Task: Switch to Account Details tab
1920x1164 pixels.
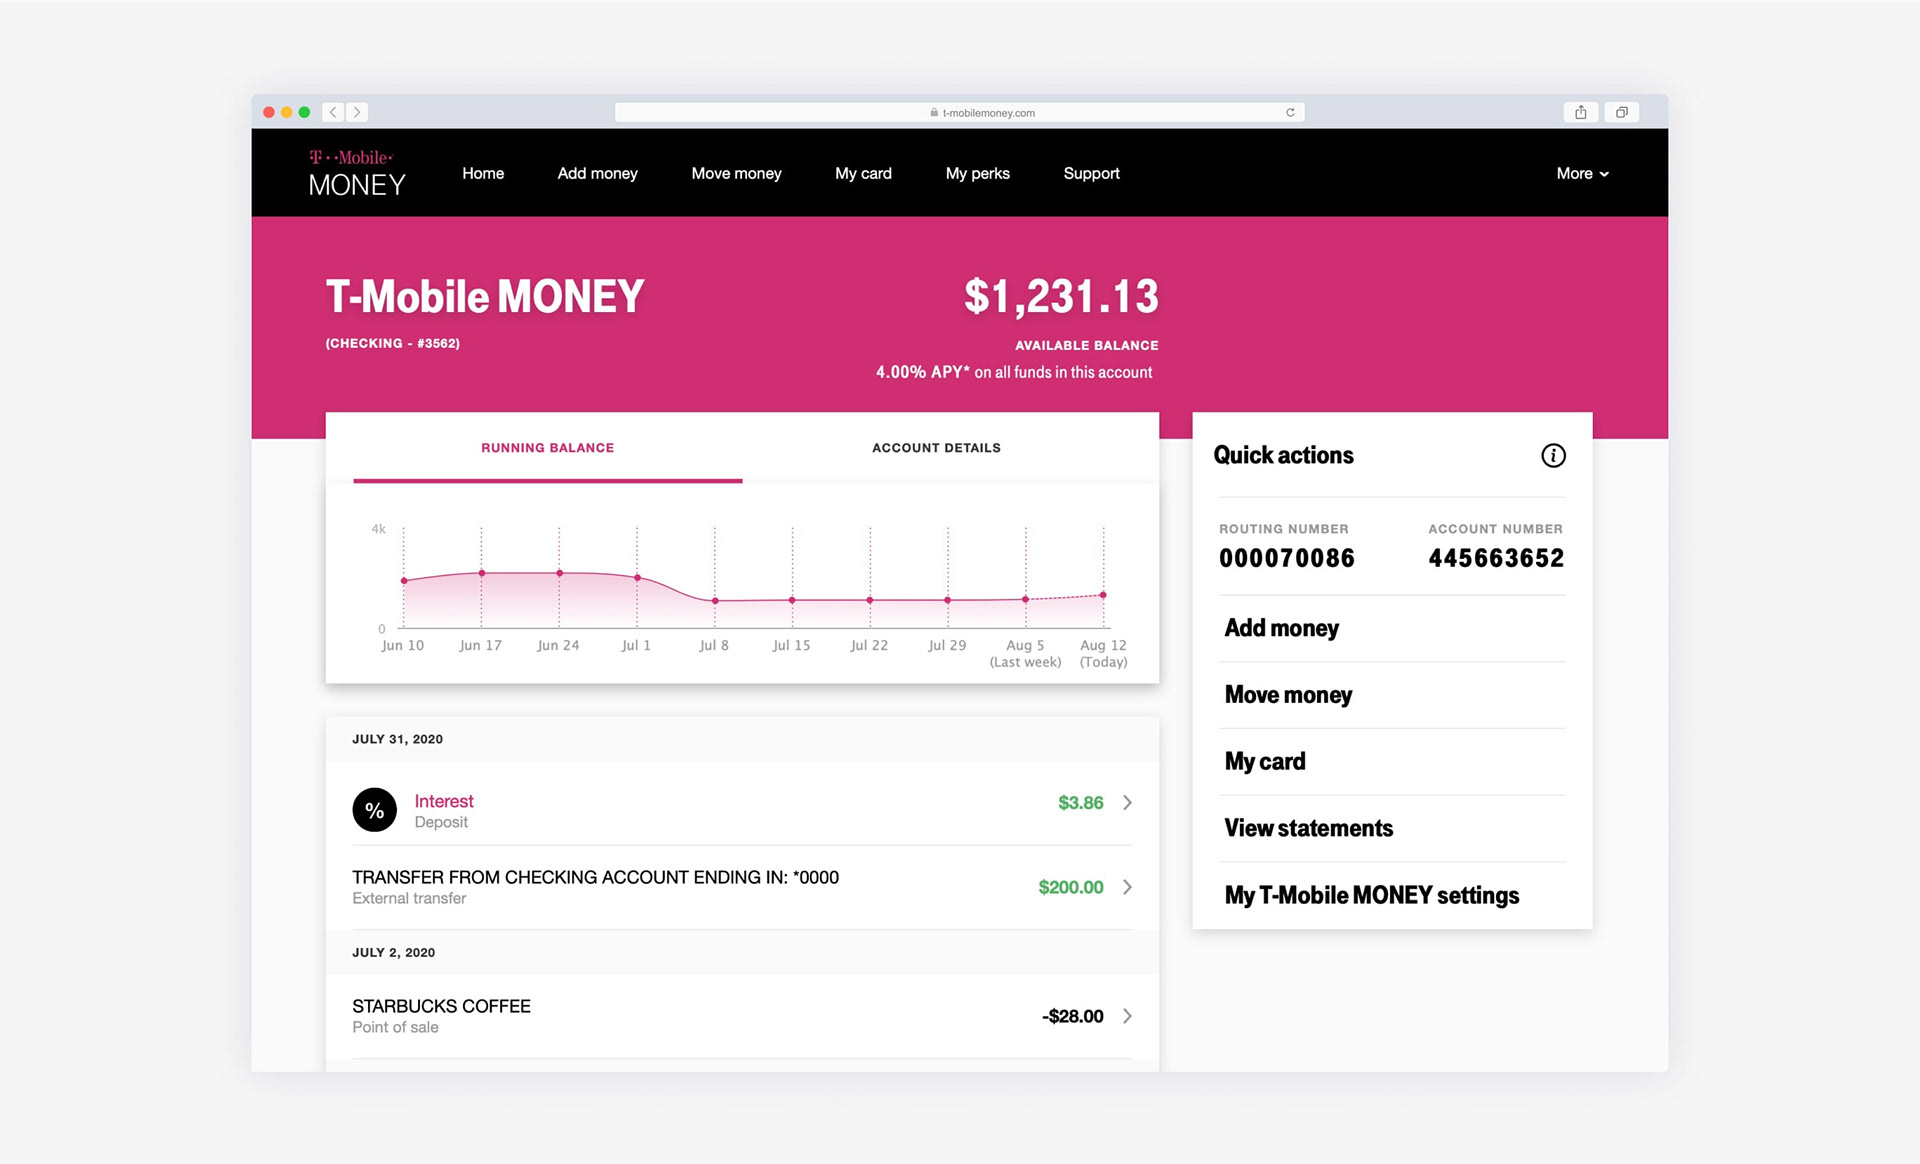Action: [936, 448]
